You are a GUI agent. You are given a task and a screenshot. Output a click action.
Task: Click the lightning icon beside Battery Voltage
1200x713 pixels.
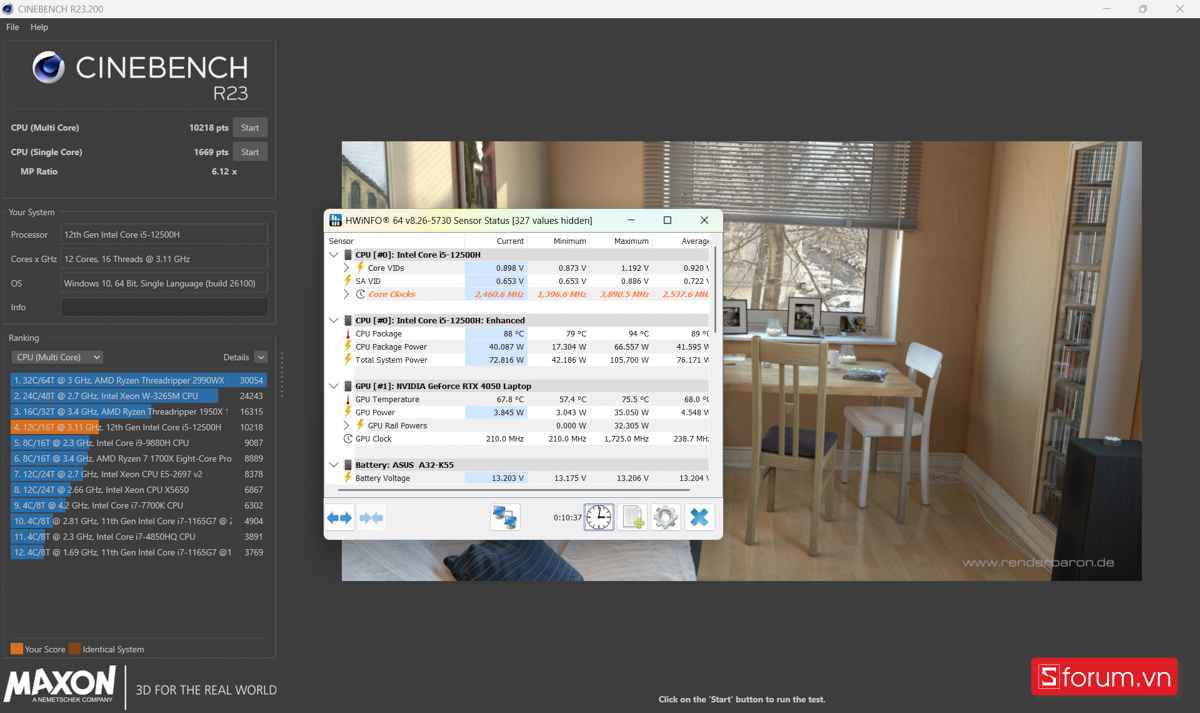point(348,478)
